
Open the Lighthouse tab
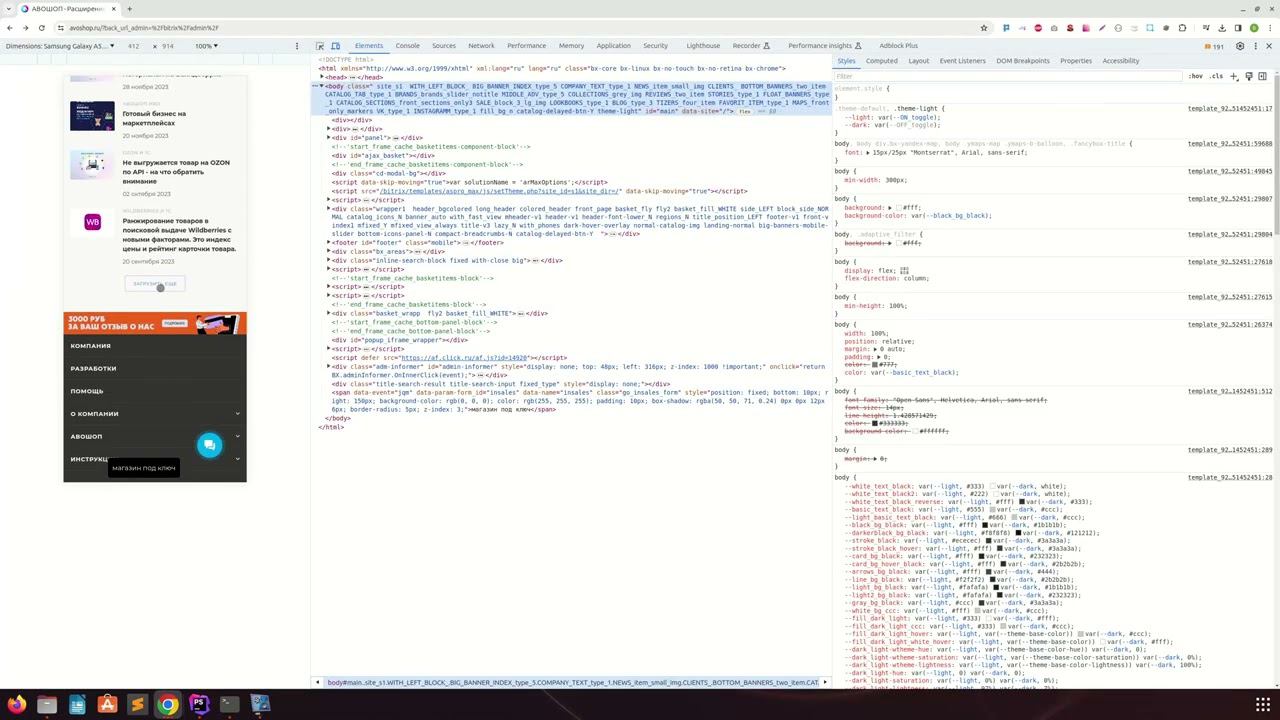pos(703,46)
